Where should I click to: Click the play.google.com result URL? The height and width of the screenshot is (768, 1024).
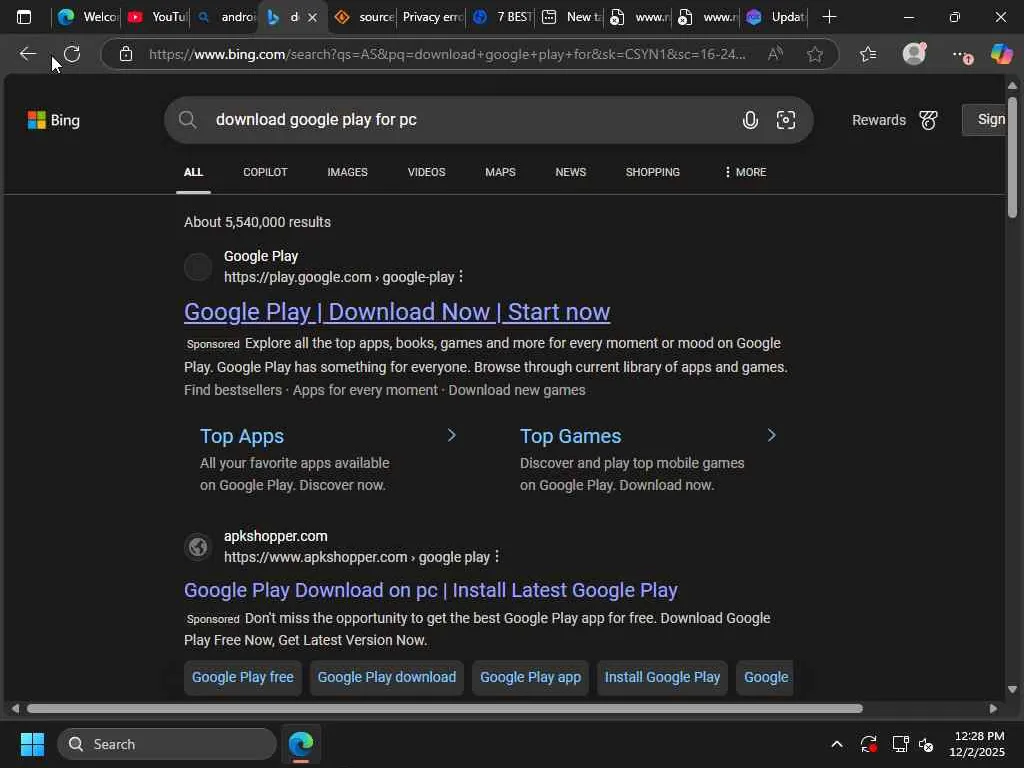coord(339,277)
